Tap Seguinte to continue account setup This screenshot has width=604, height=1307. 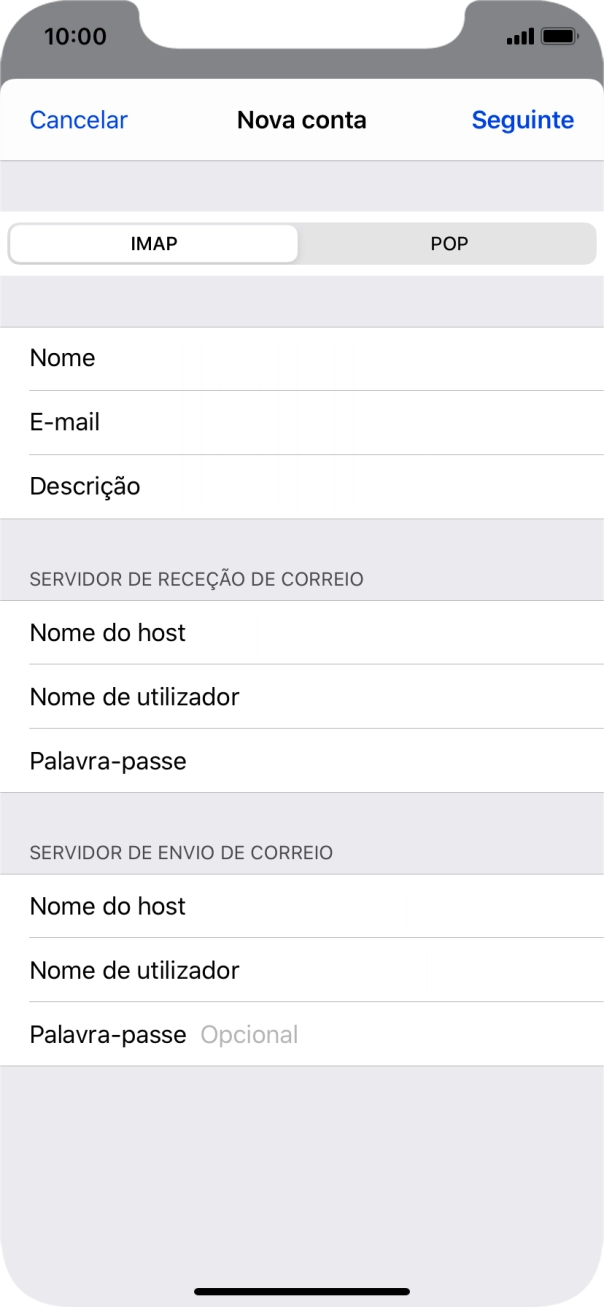[522, 119]
